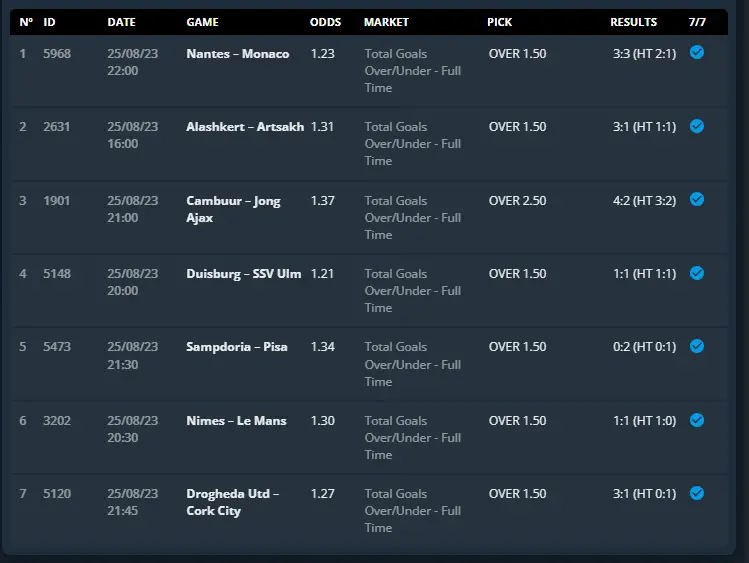
Task: Select the 1.37 odds value
Action: point(322,201)
